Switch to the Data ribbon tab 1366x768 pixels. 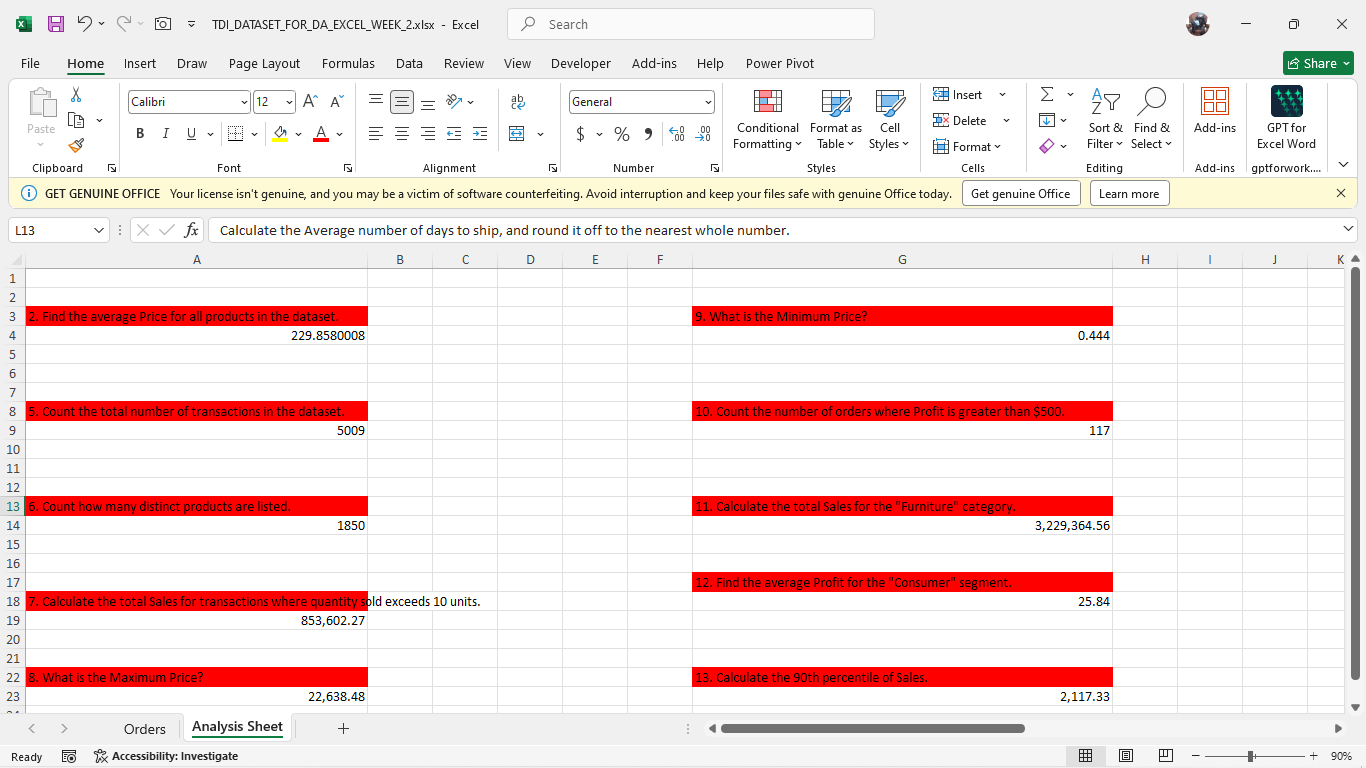click(409, 63)
